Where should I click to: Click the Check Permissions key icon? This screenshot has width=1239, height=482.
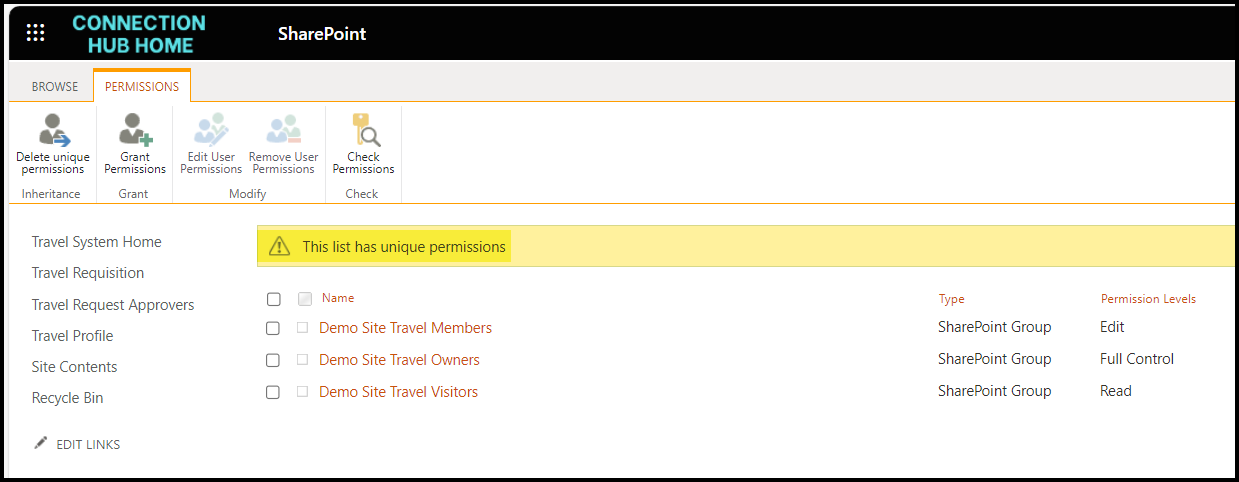point(364,131)
